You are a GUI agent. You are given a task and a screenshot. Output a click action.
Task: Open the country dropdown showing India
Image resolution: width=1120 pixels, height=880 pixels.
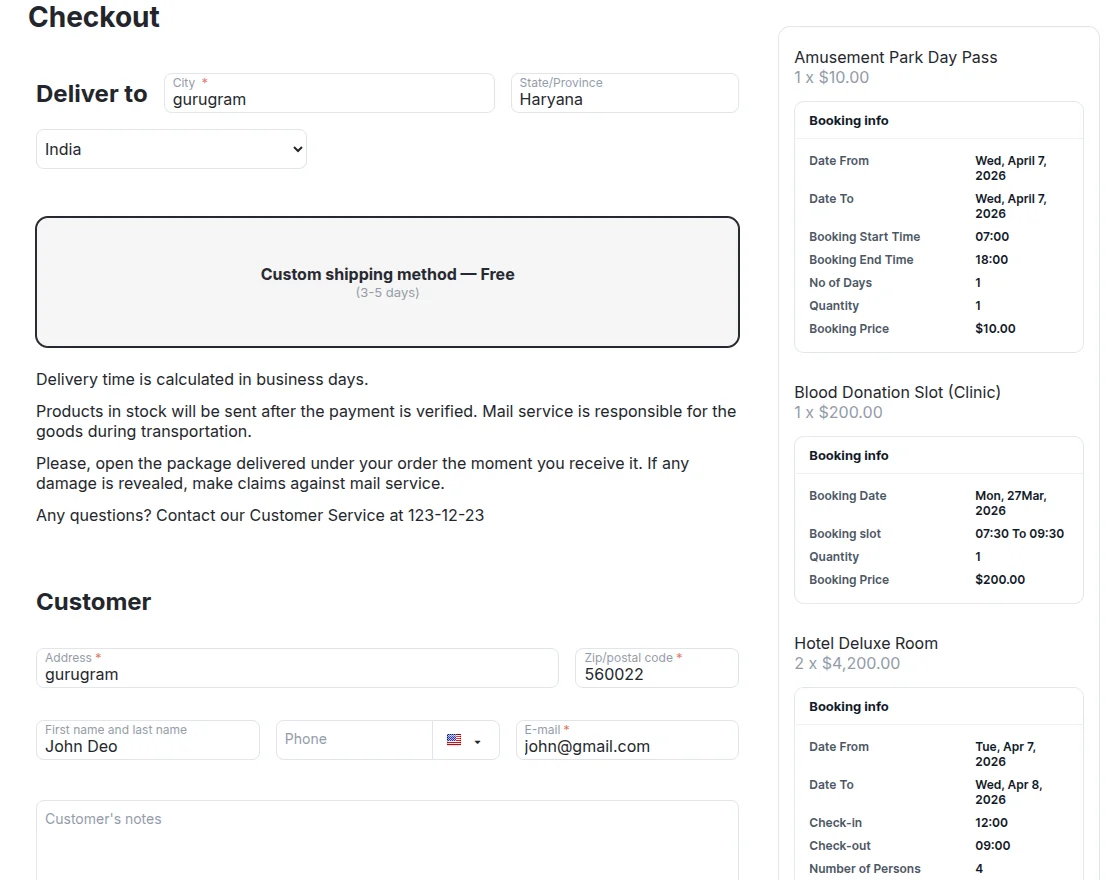click(170, 148)
